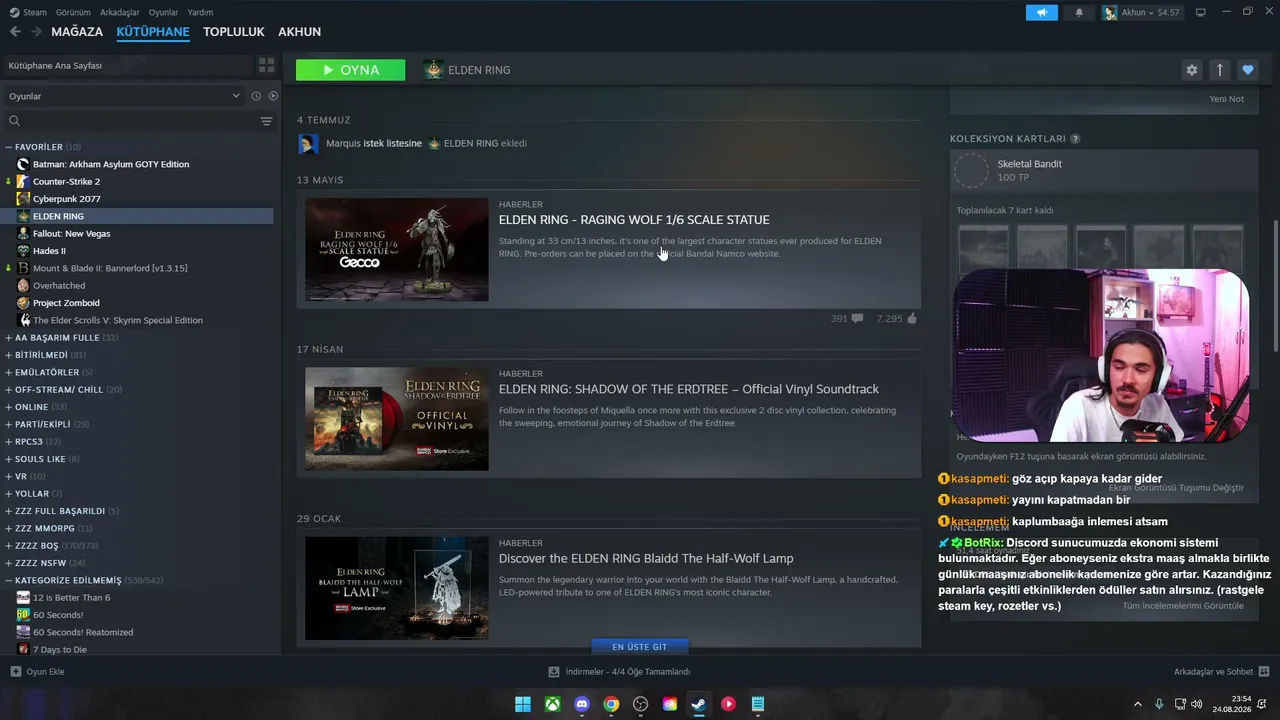Open the Raging Wolf statue thumbnail

click(x=397, y=250)
